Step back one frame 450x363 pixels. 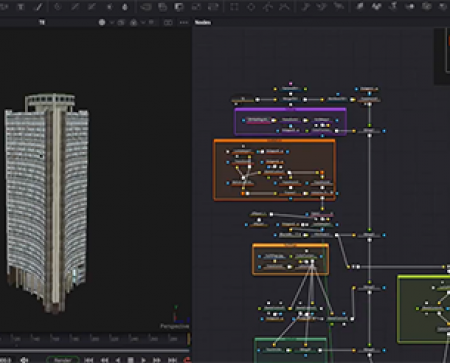(104, 360)
